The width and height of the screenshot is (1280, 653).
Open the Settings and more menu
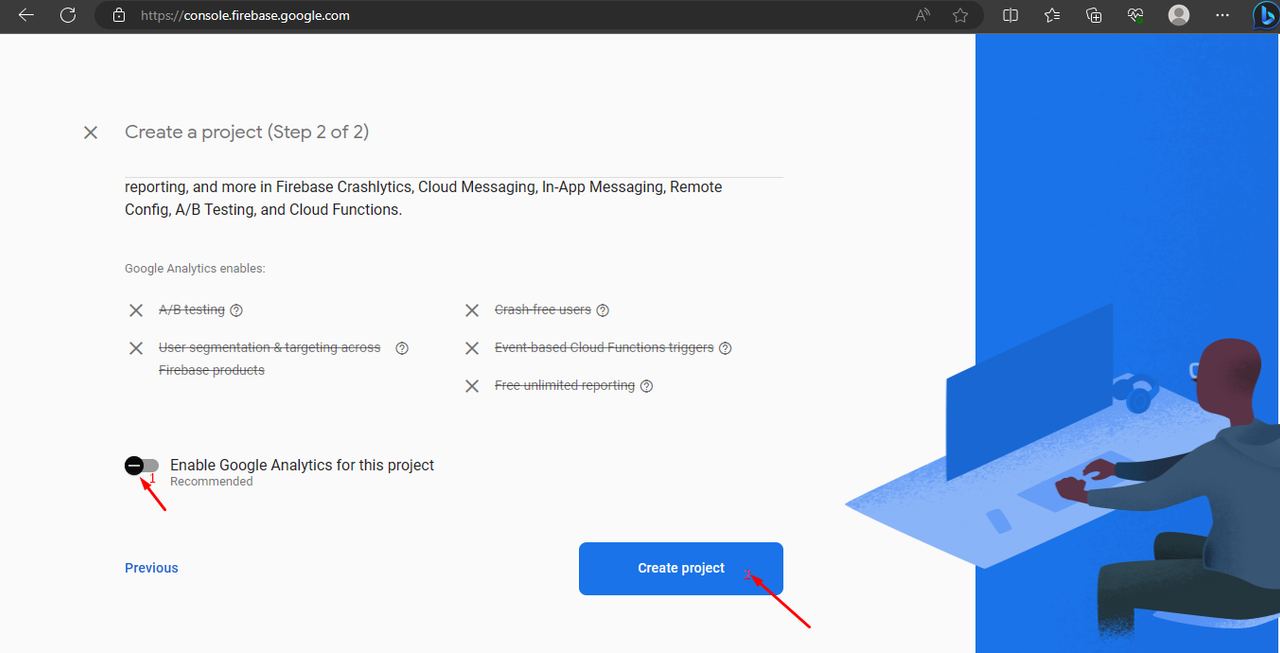(x=1222, y=15)
